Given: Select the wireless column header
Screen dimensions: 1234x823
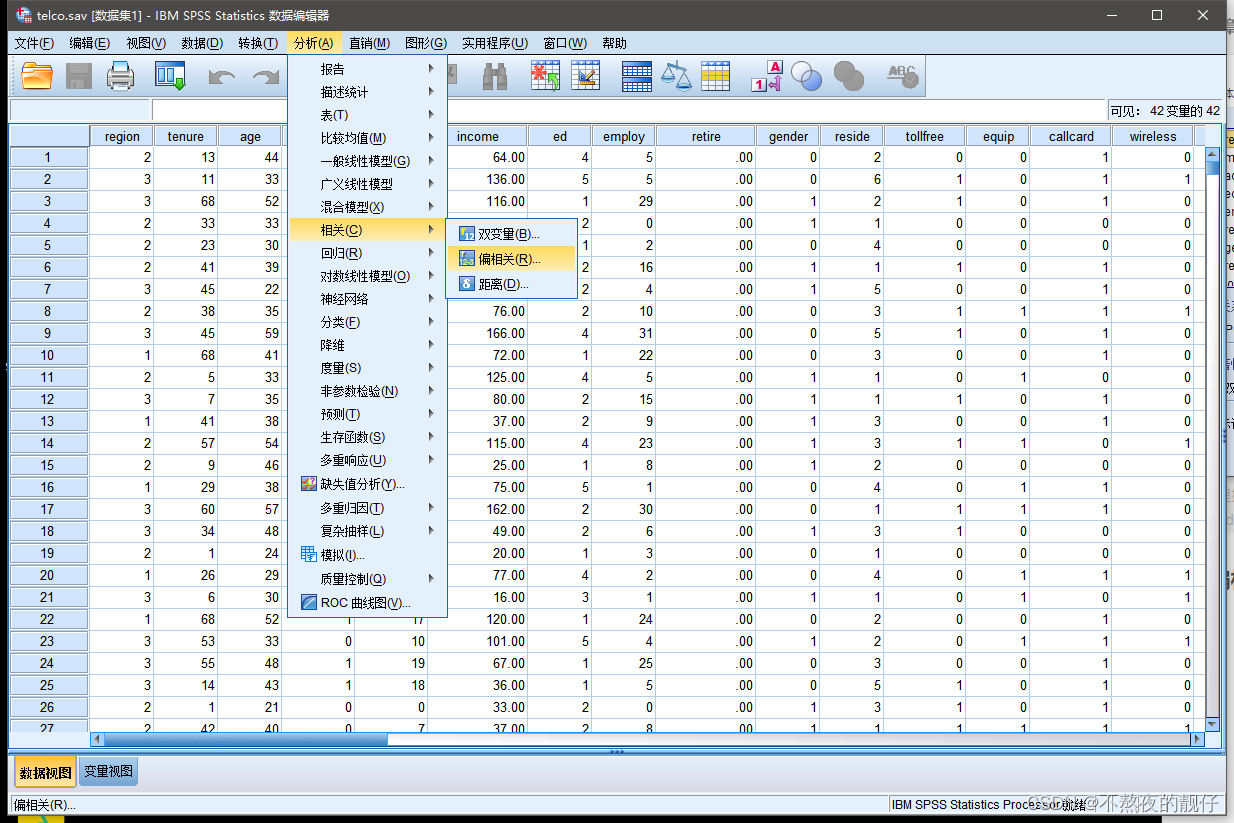Looking at the screenshot, I should click(1153, 136).
